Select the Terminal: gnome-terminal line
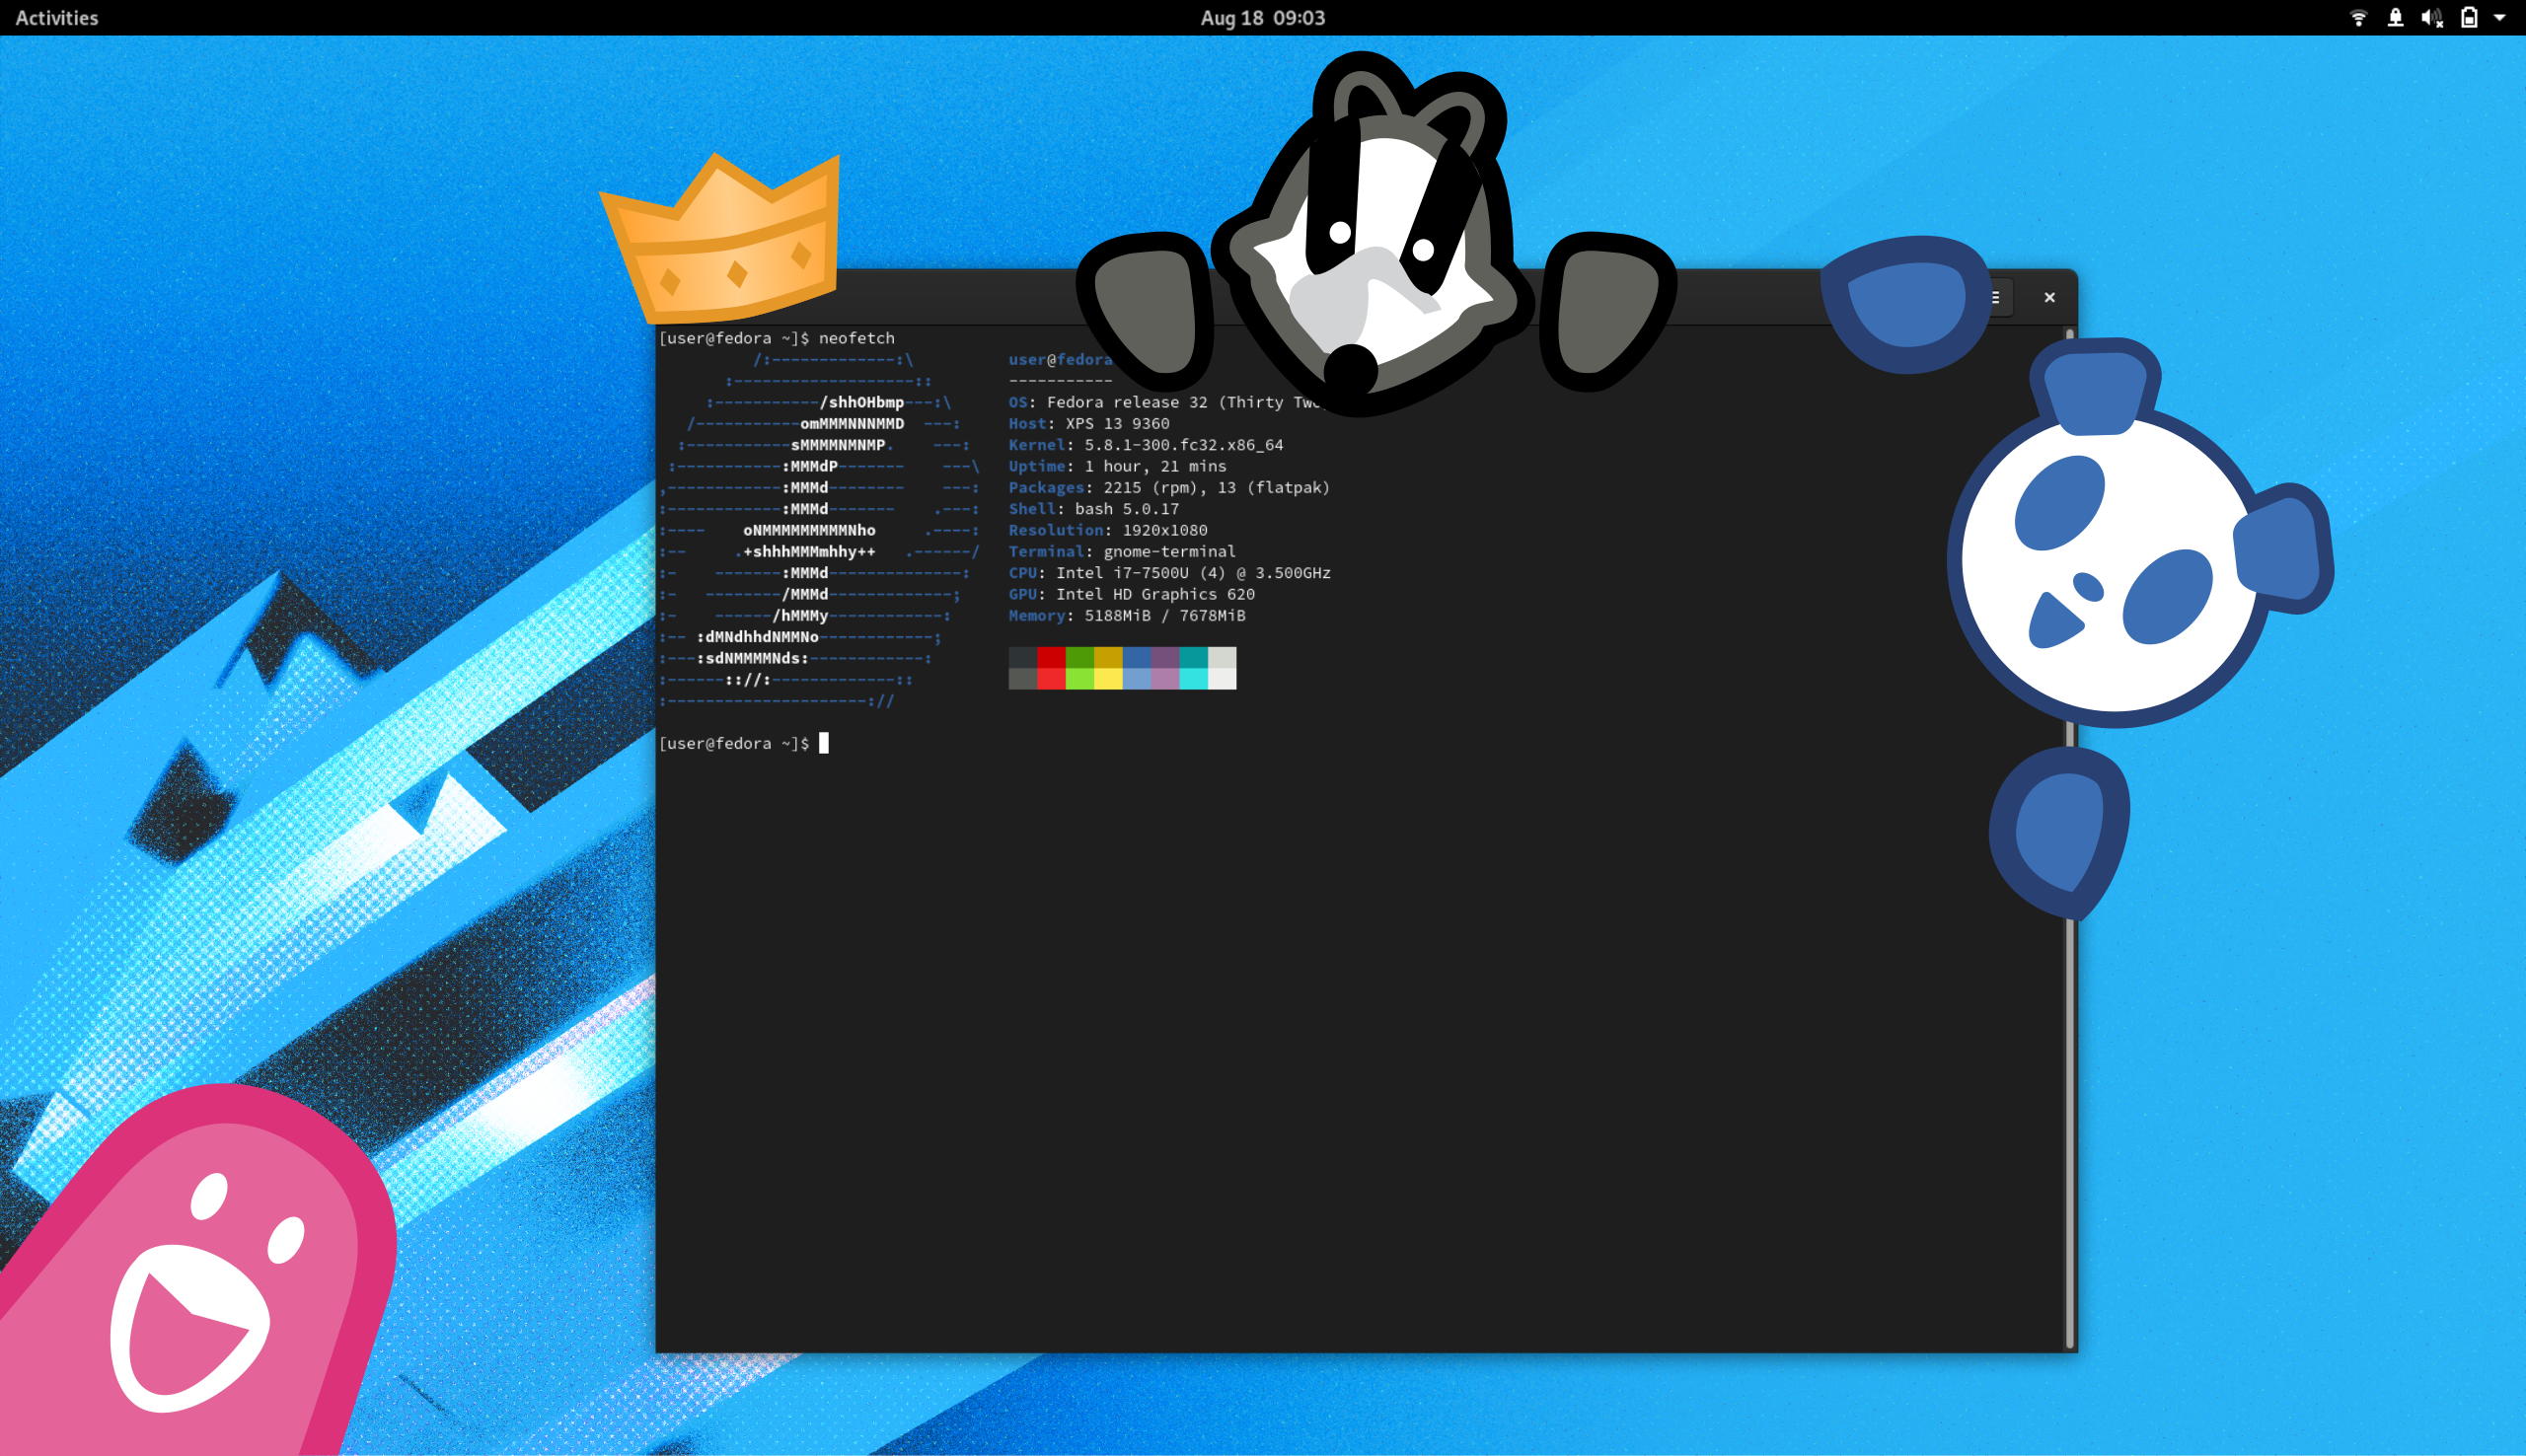The image size is (2526, 1456). click(1122, 551)
